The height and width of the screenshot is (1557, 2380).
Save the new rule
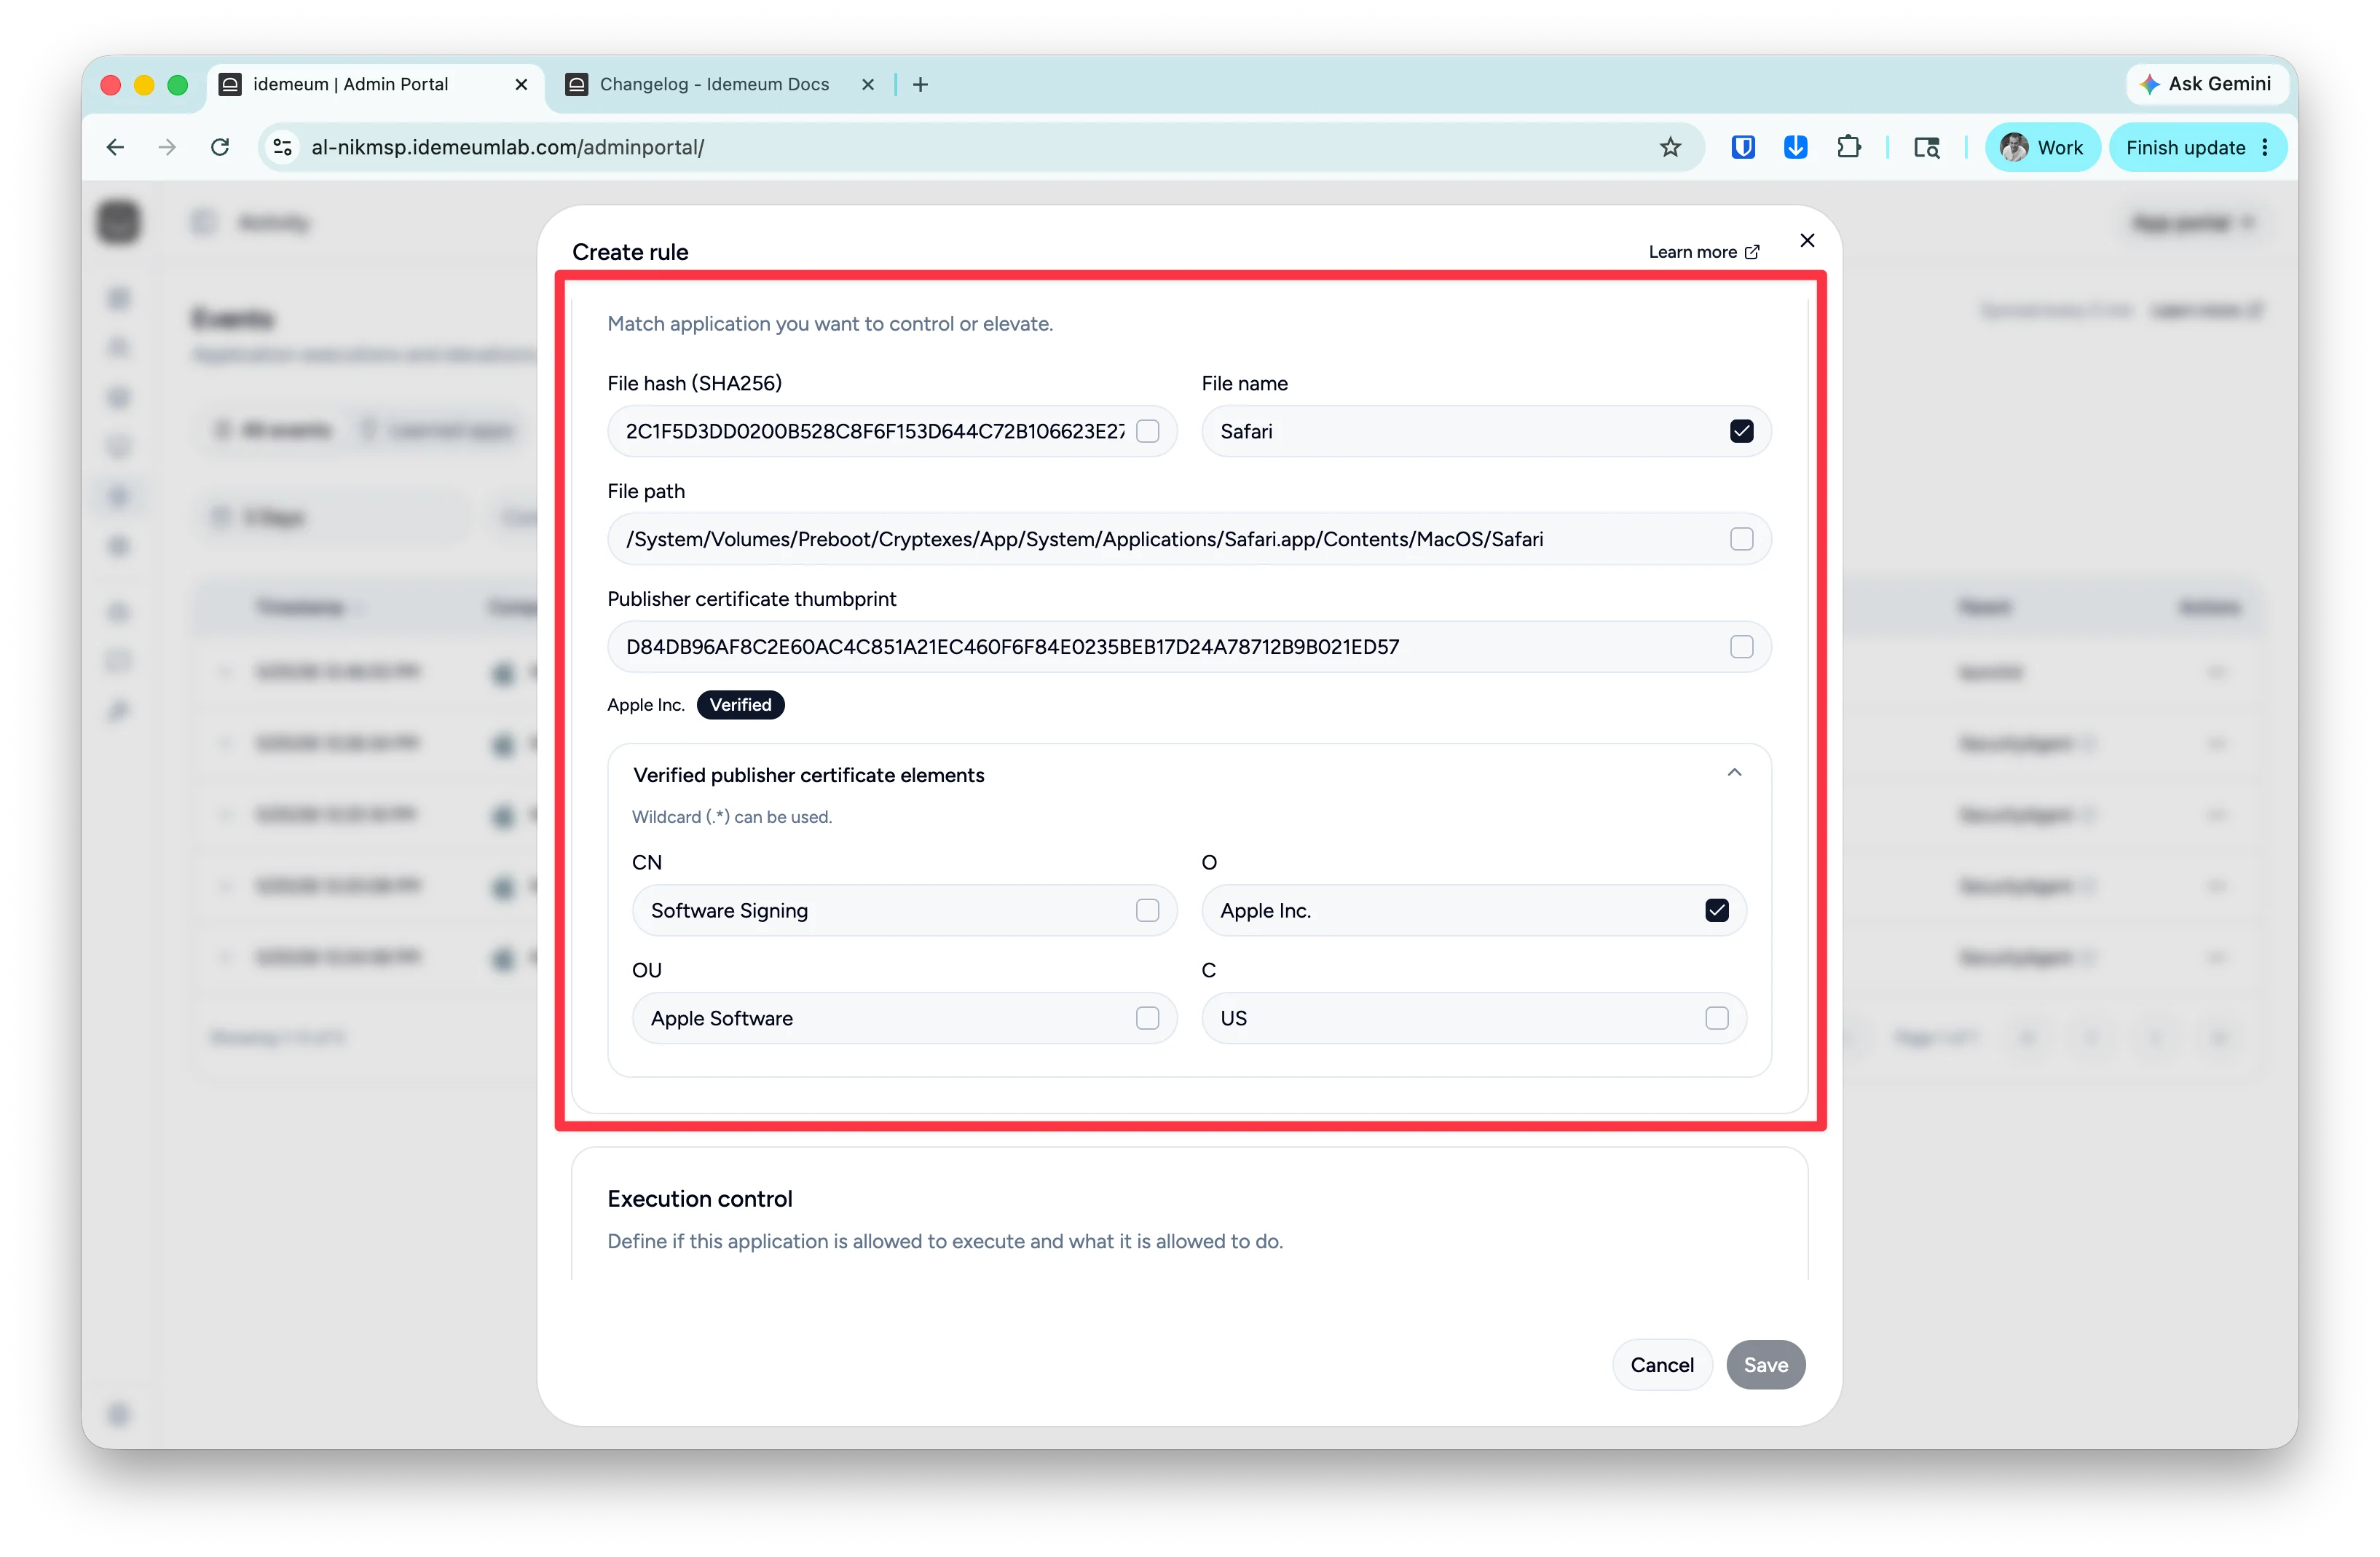1765,1365
